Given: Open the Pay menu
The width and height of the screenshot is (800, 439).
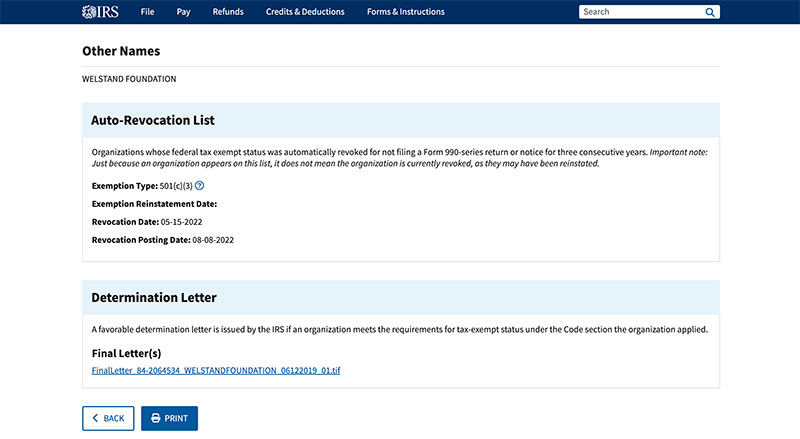Looking at the screenshot, I should point(184,12).
